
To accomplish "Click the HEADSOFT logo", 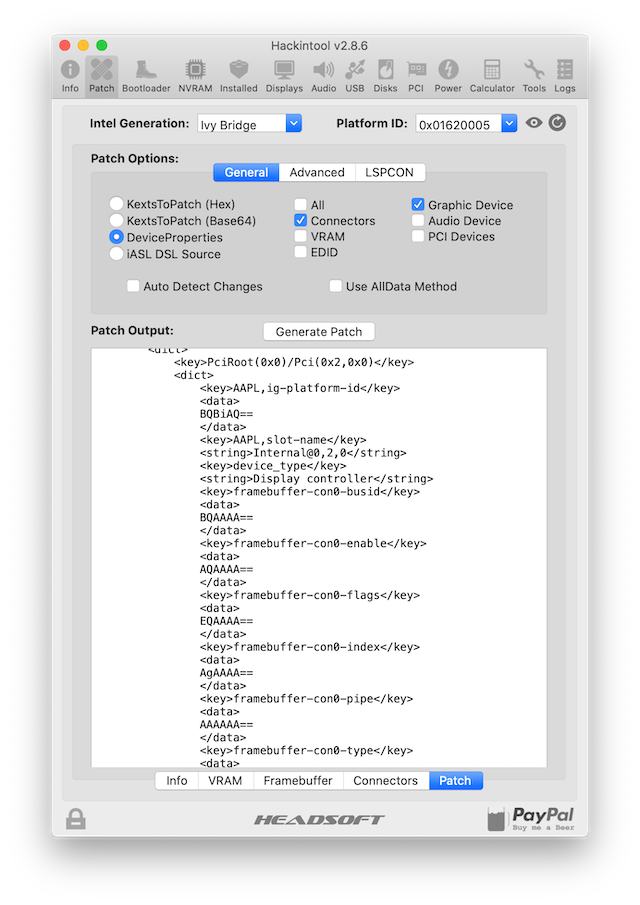I will [319, 820].
